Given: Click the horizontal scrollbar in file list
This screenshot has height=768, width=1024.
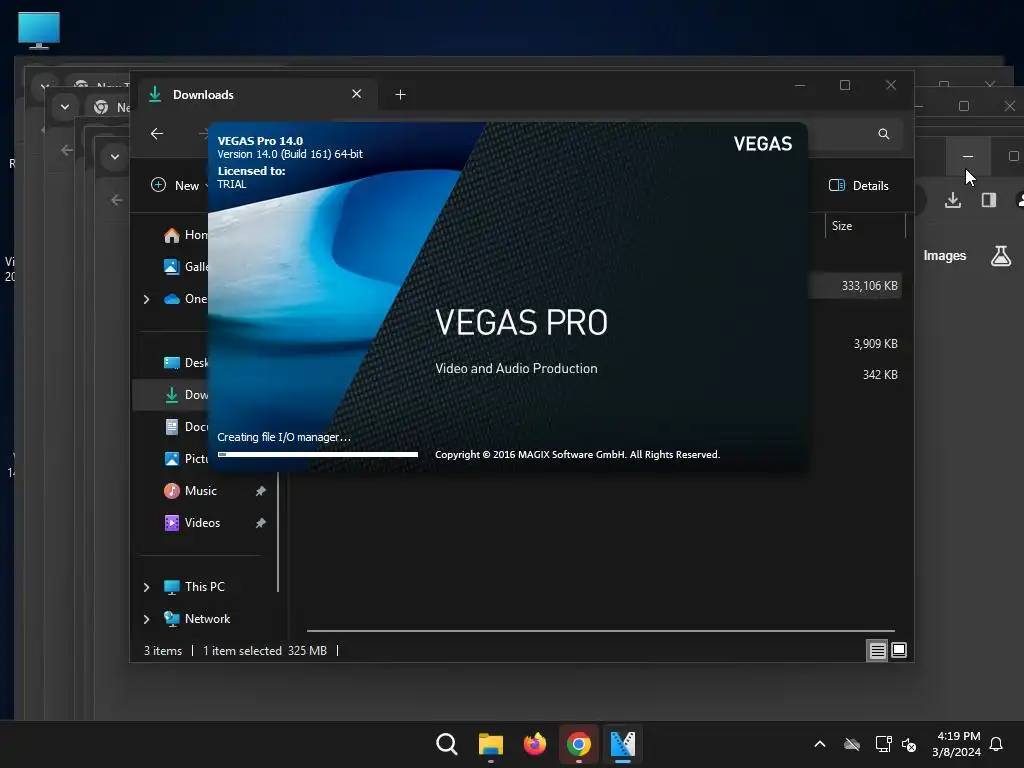Looking at the screenshot, I should pos(601,631).
